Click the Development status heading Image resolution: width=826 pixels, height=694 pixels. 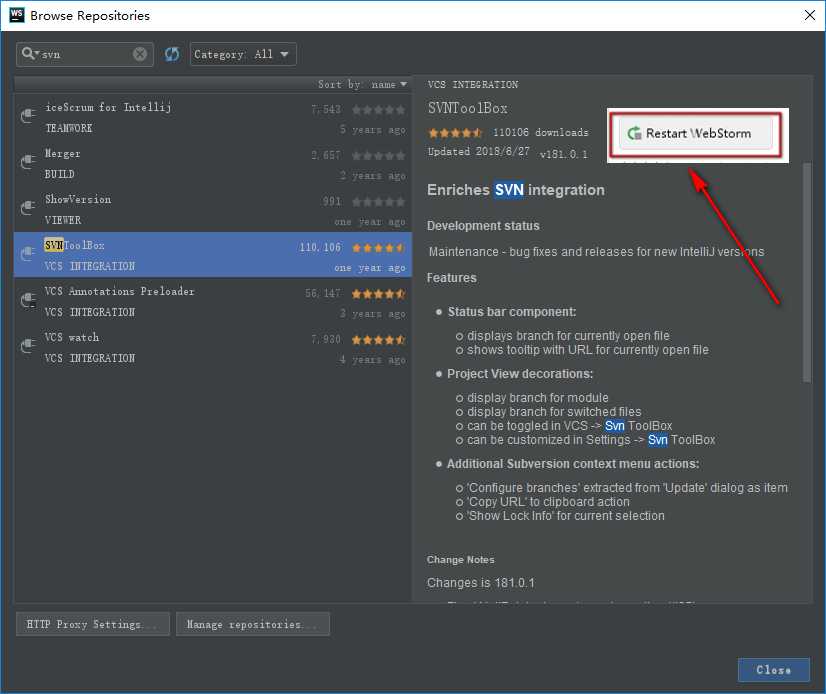click(x=483, y=226)
